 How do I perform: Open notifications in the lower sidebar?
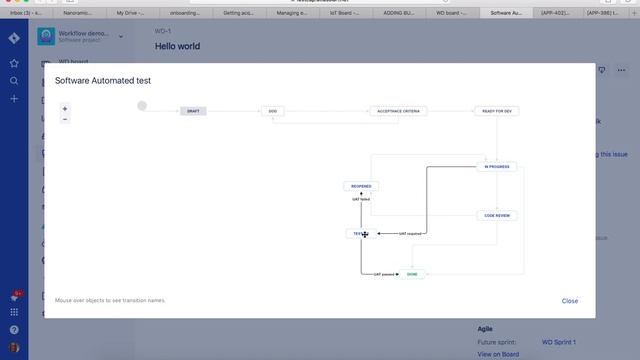pos(15,297)
